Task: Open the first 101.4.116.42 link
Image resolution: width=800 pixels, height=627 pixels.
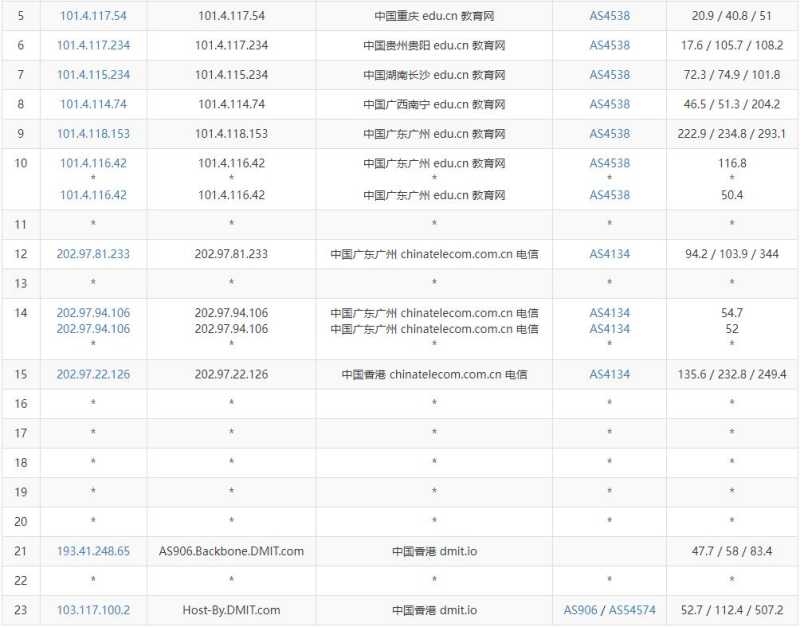Action: pyautogui.click(x=95, y=161)
